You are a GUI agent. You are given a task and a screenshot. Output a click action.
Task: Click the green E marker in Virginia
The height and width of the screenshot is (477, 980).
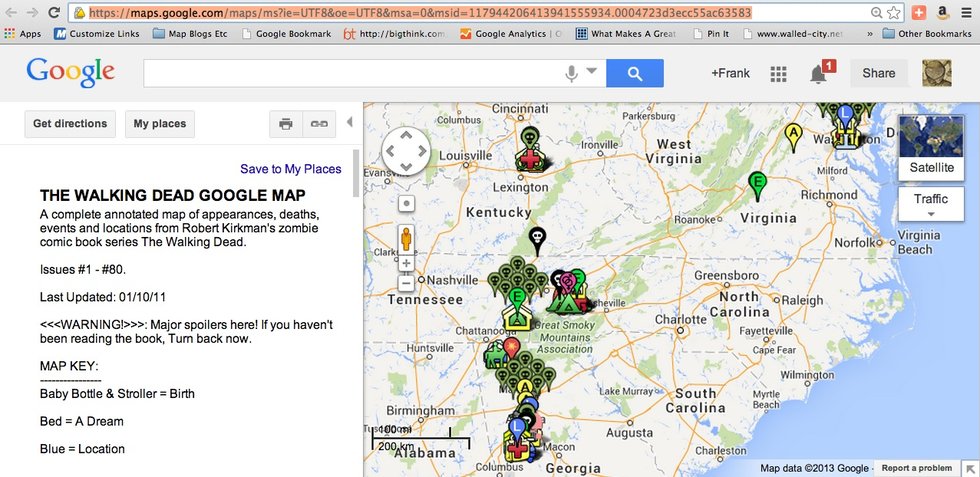point(758,186)
